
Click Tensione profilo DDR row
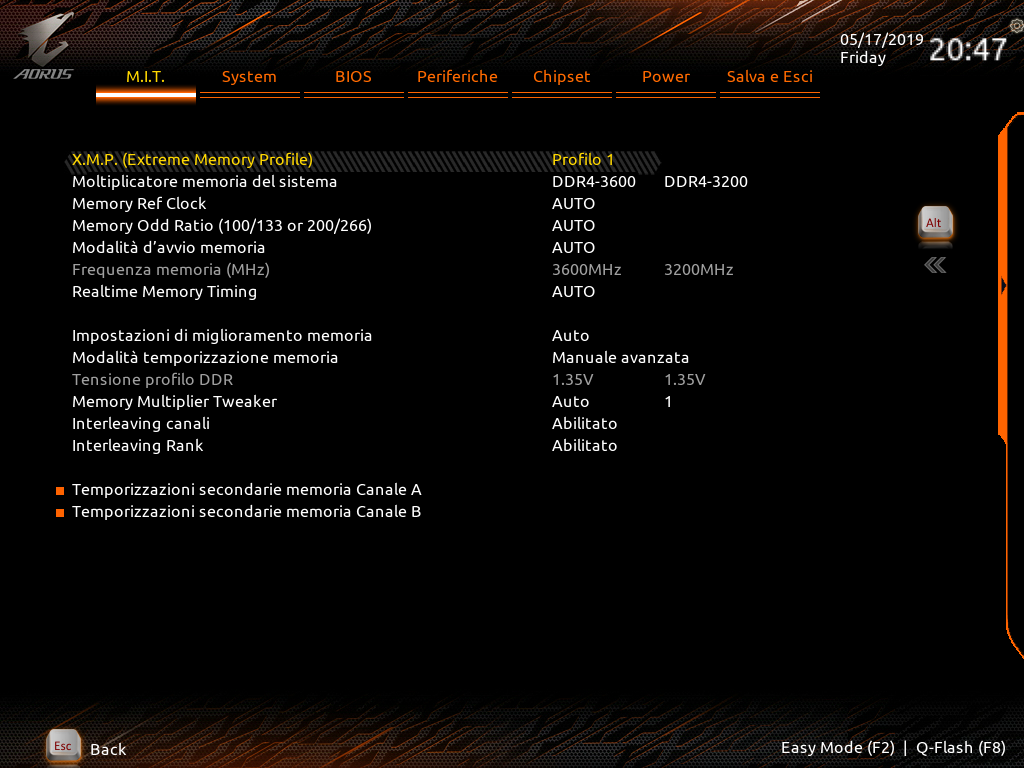389,379
